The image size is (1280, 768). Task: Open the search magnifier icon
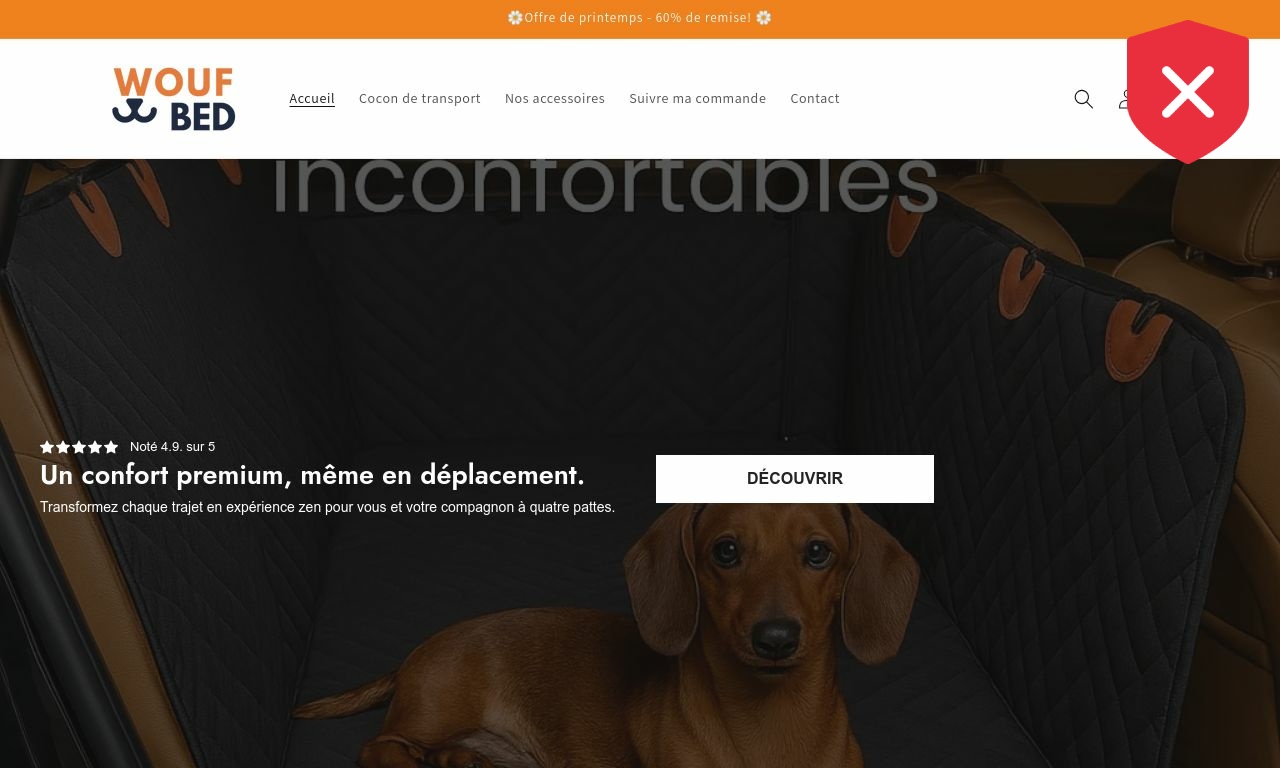pyautogui.click(x=1083, y=99)
